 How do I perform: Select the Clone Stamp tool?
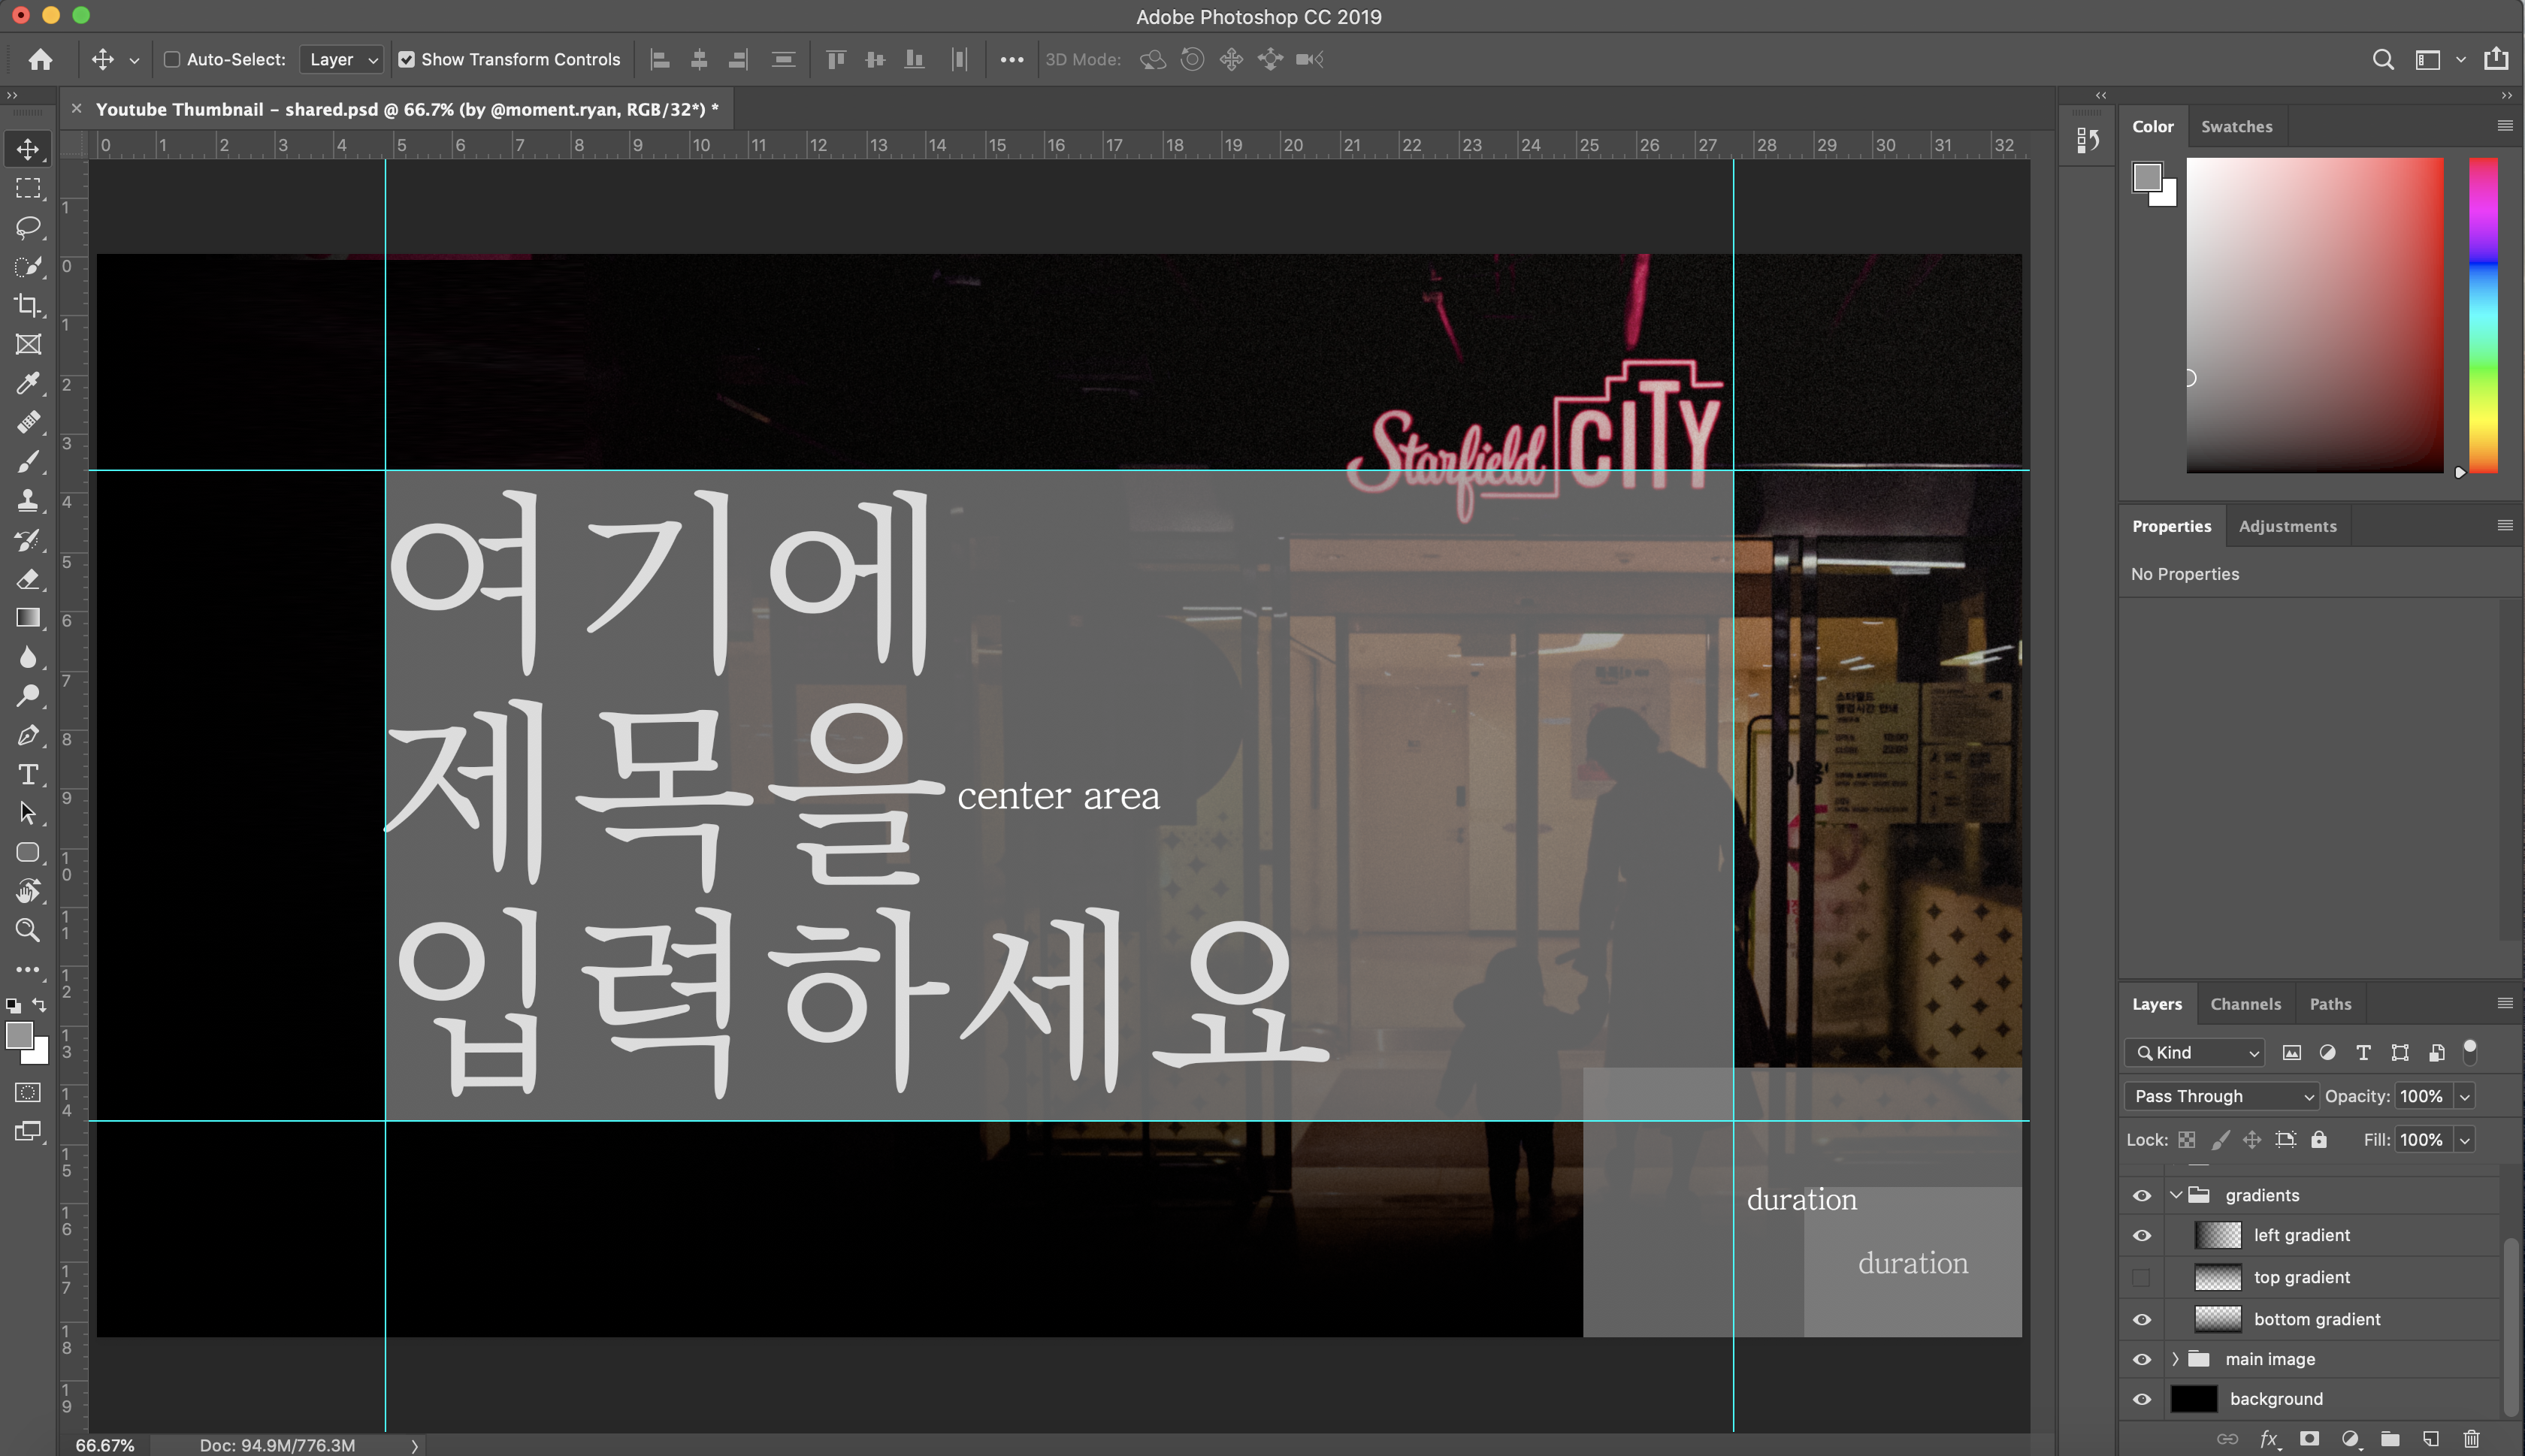tap(27, 500)
